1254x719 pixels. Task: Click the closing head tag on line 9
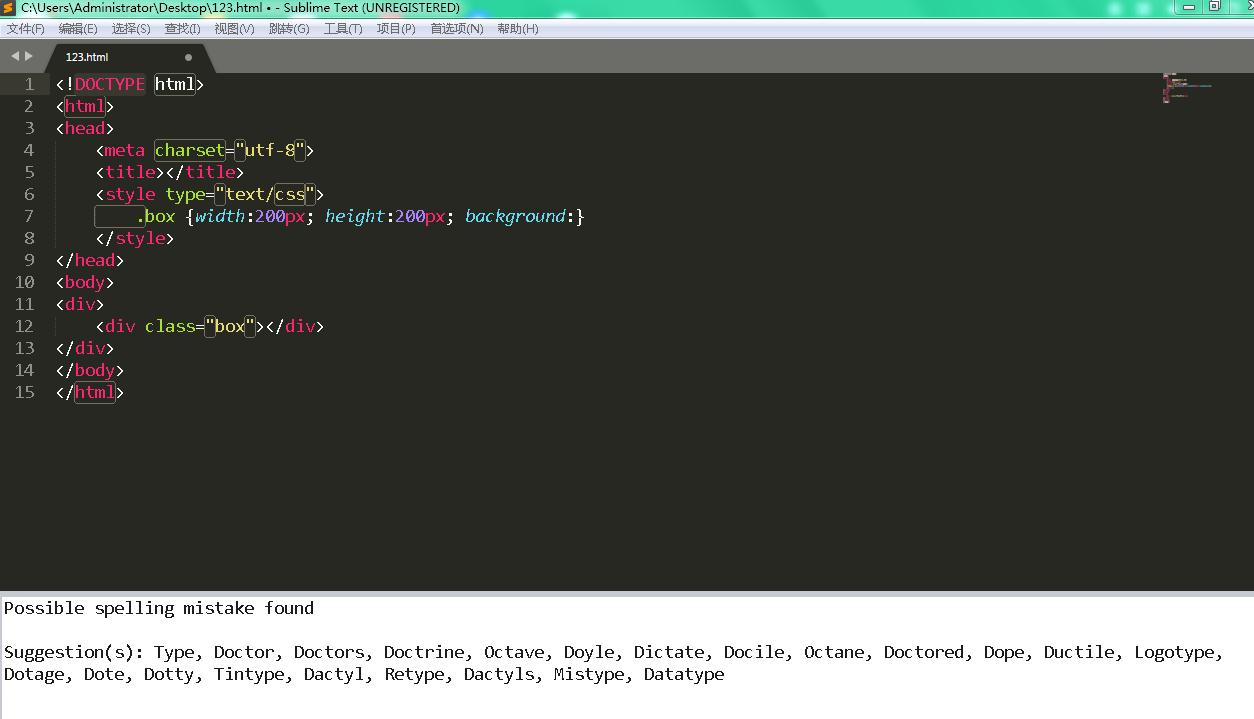click(x=90, y=260)
